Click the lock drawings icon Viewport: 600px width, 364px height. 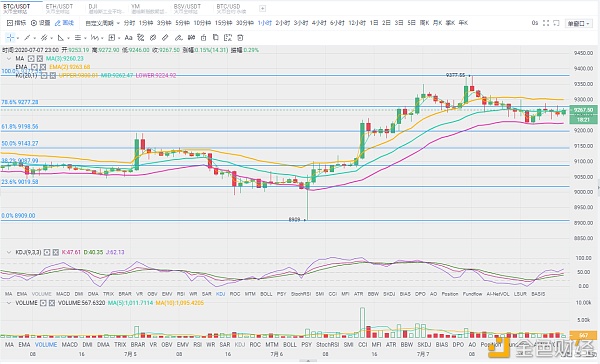tap(204, 38)
